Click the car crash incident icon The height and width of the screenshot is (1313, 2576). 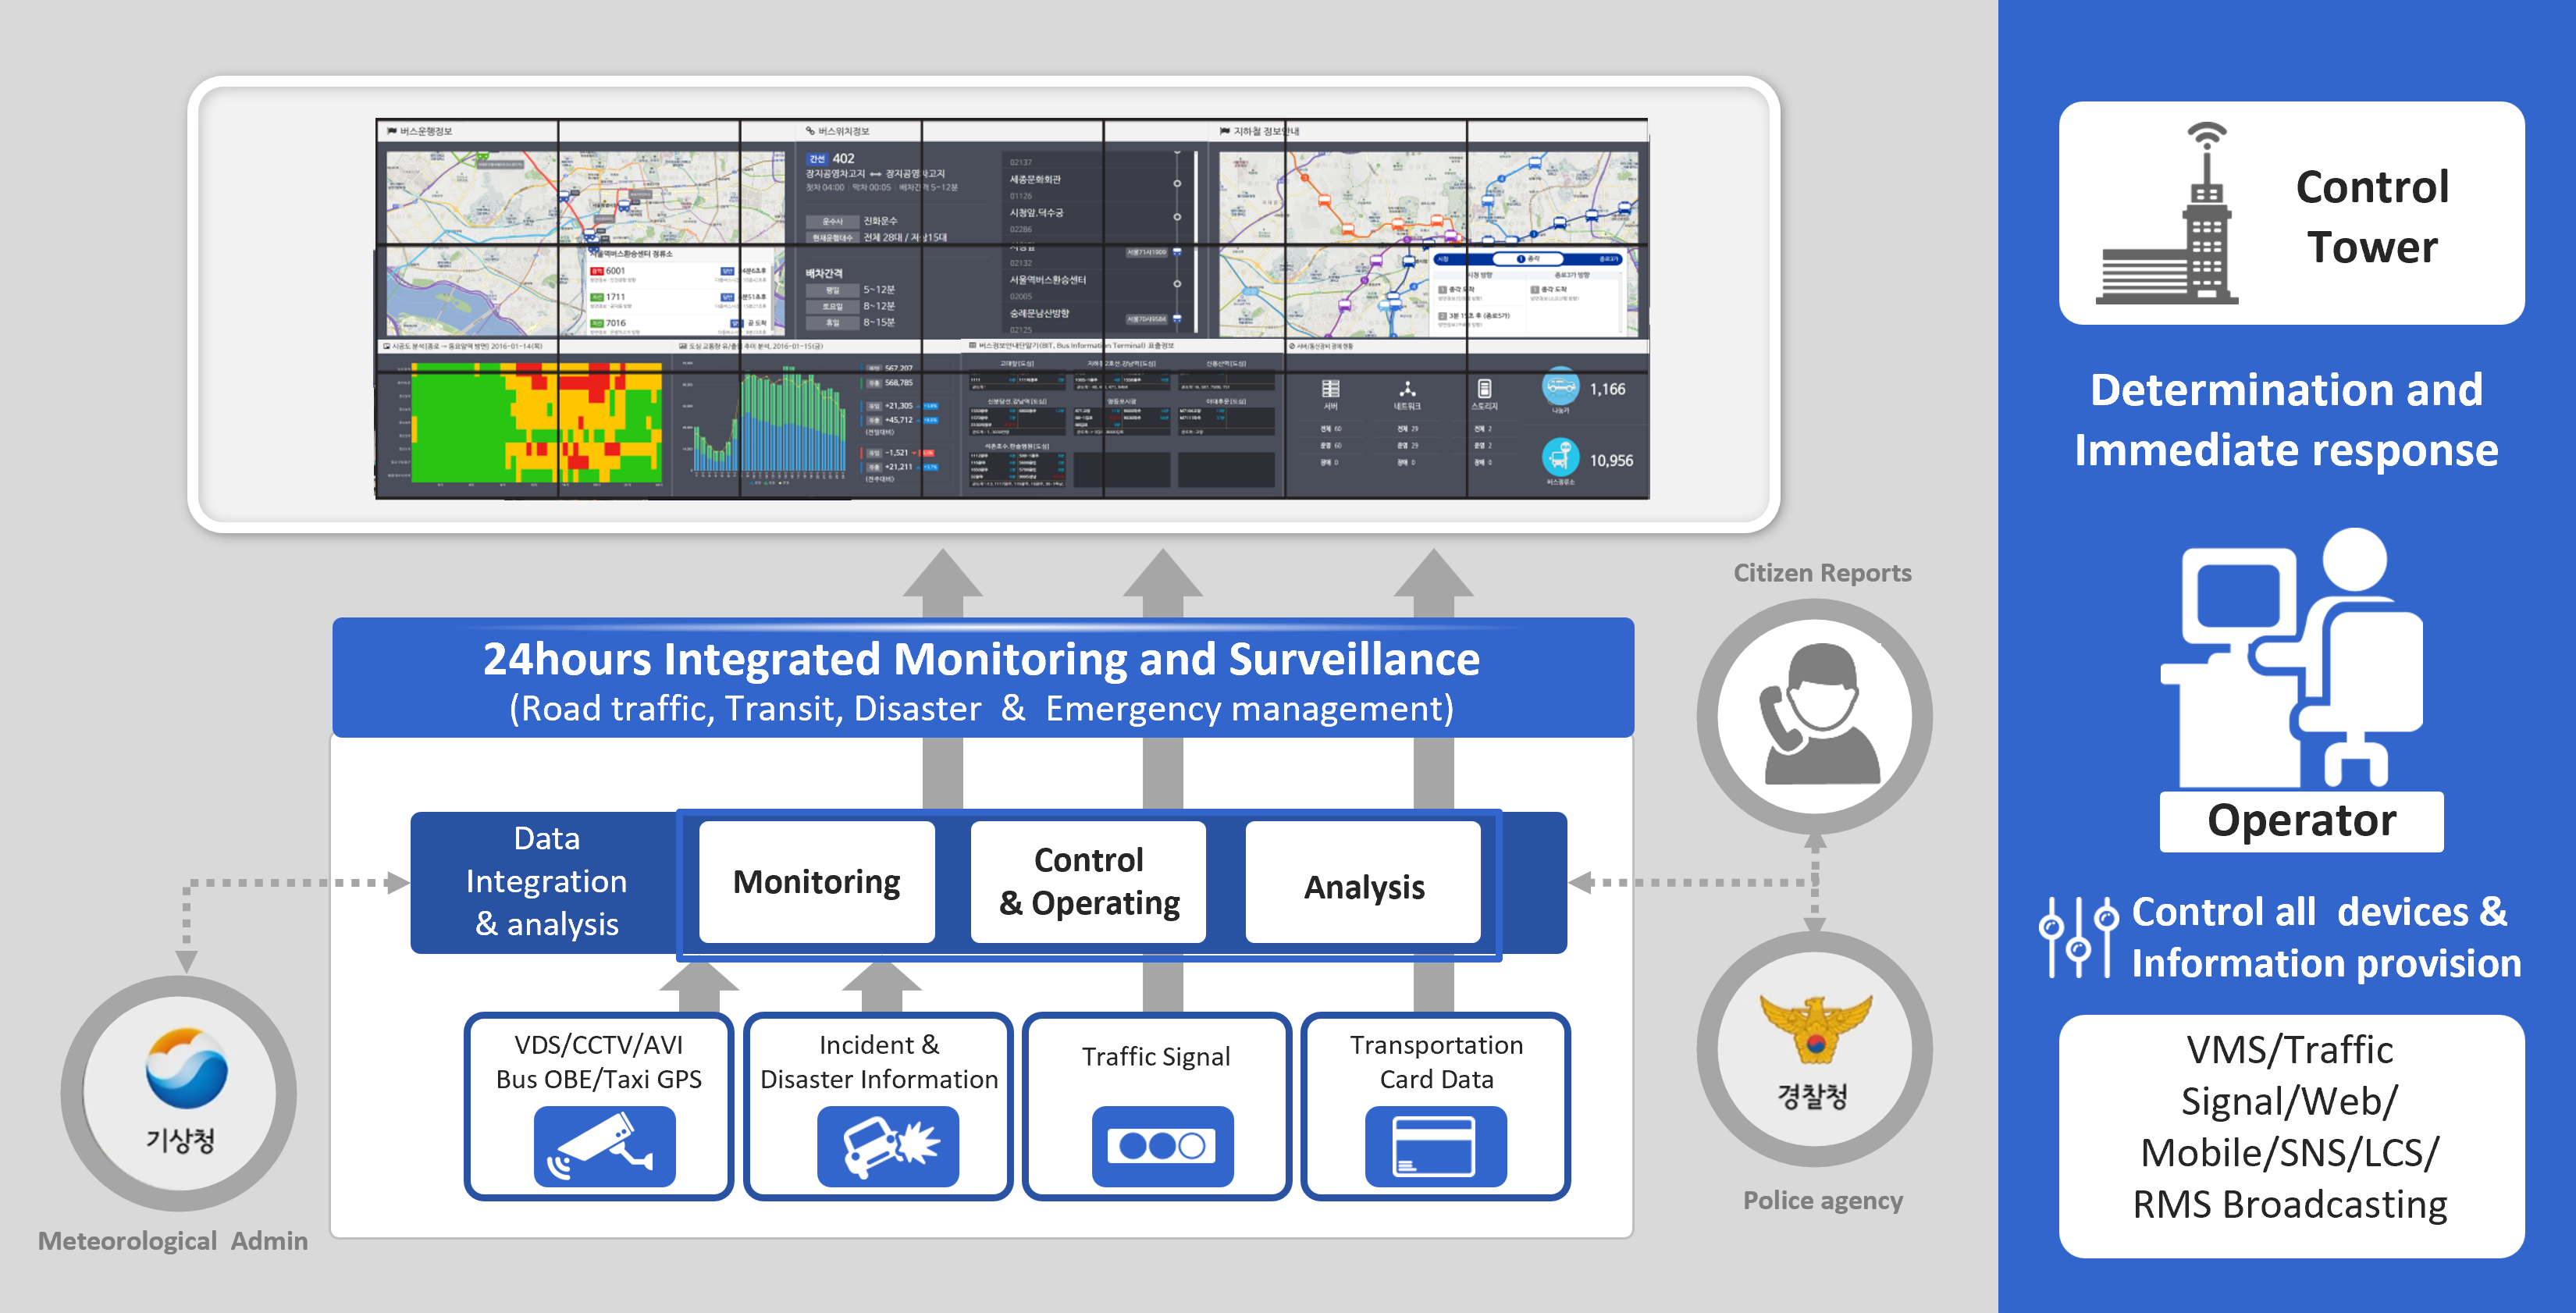[887, 1146]
